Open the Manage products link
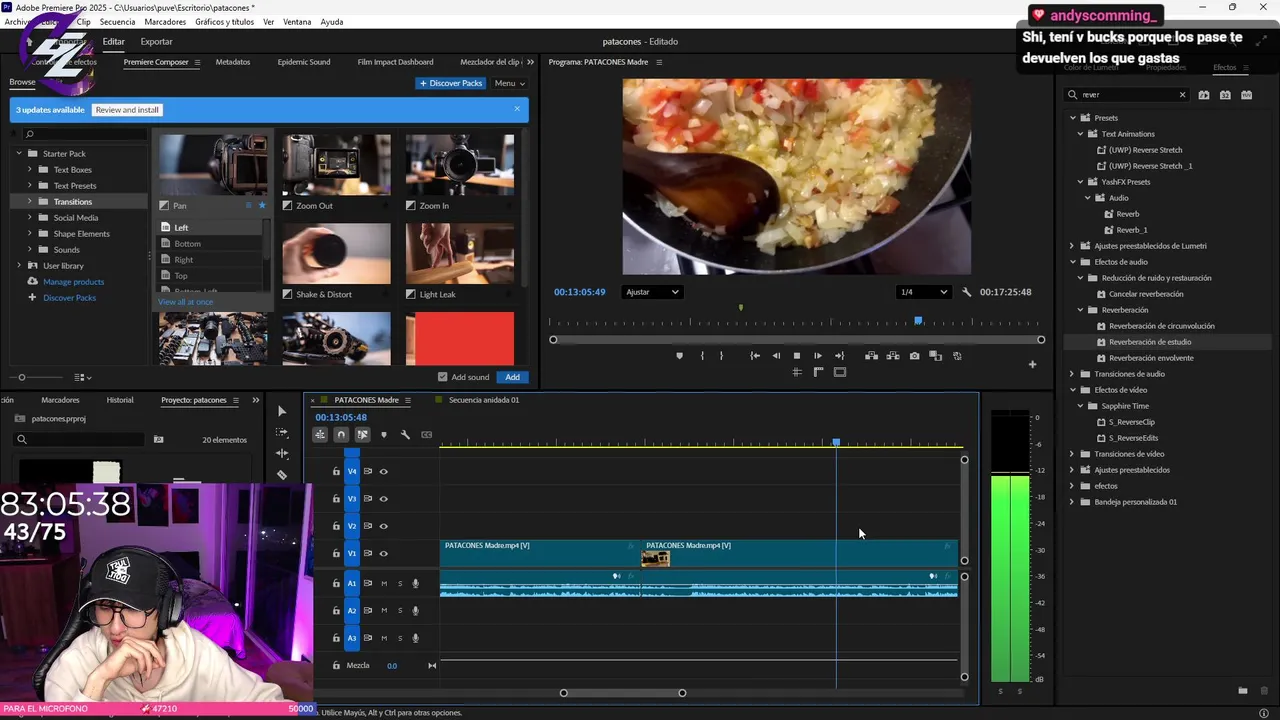1280x720 pixels. tap(73, 282)
